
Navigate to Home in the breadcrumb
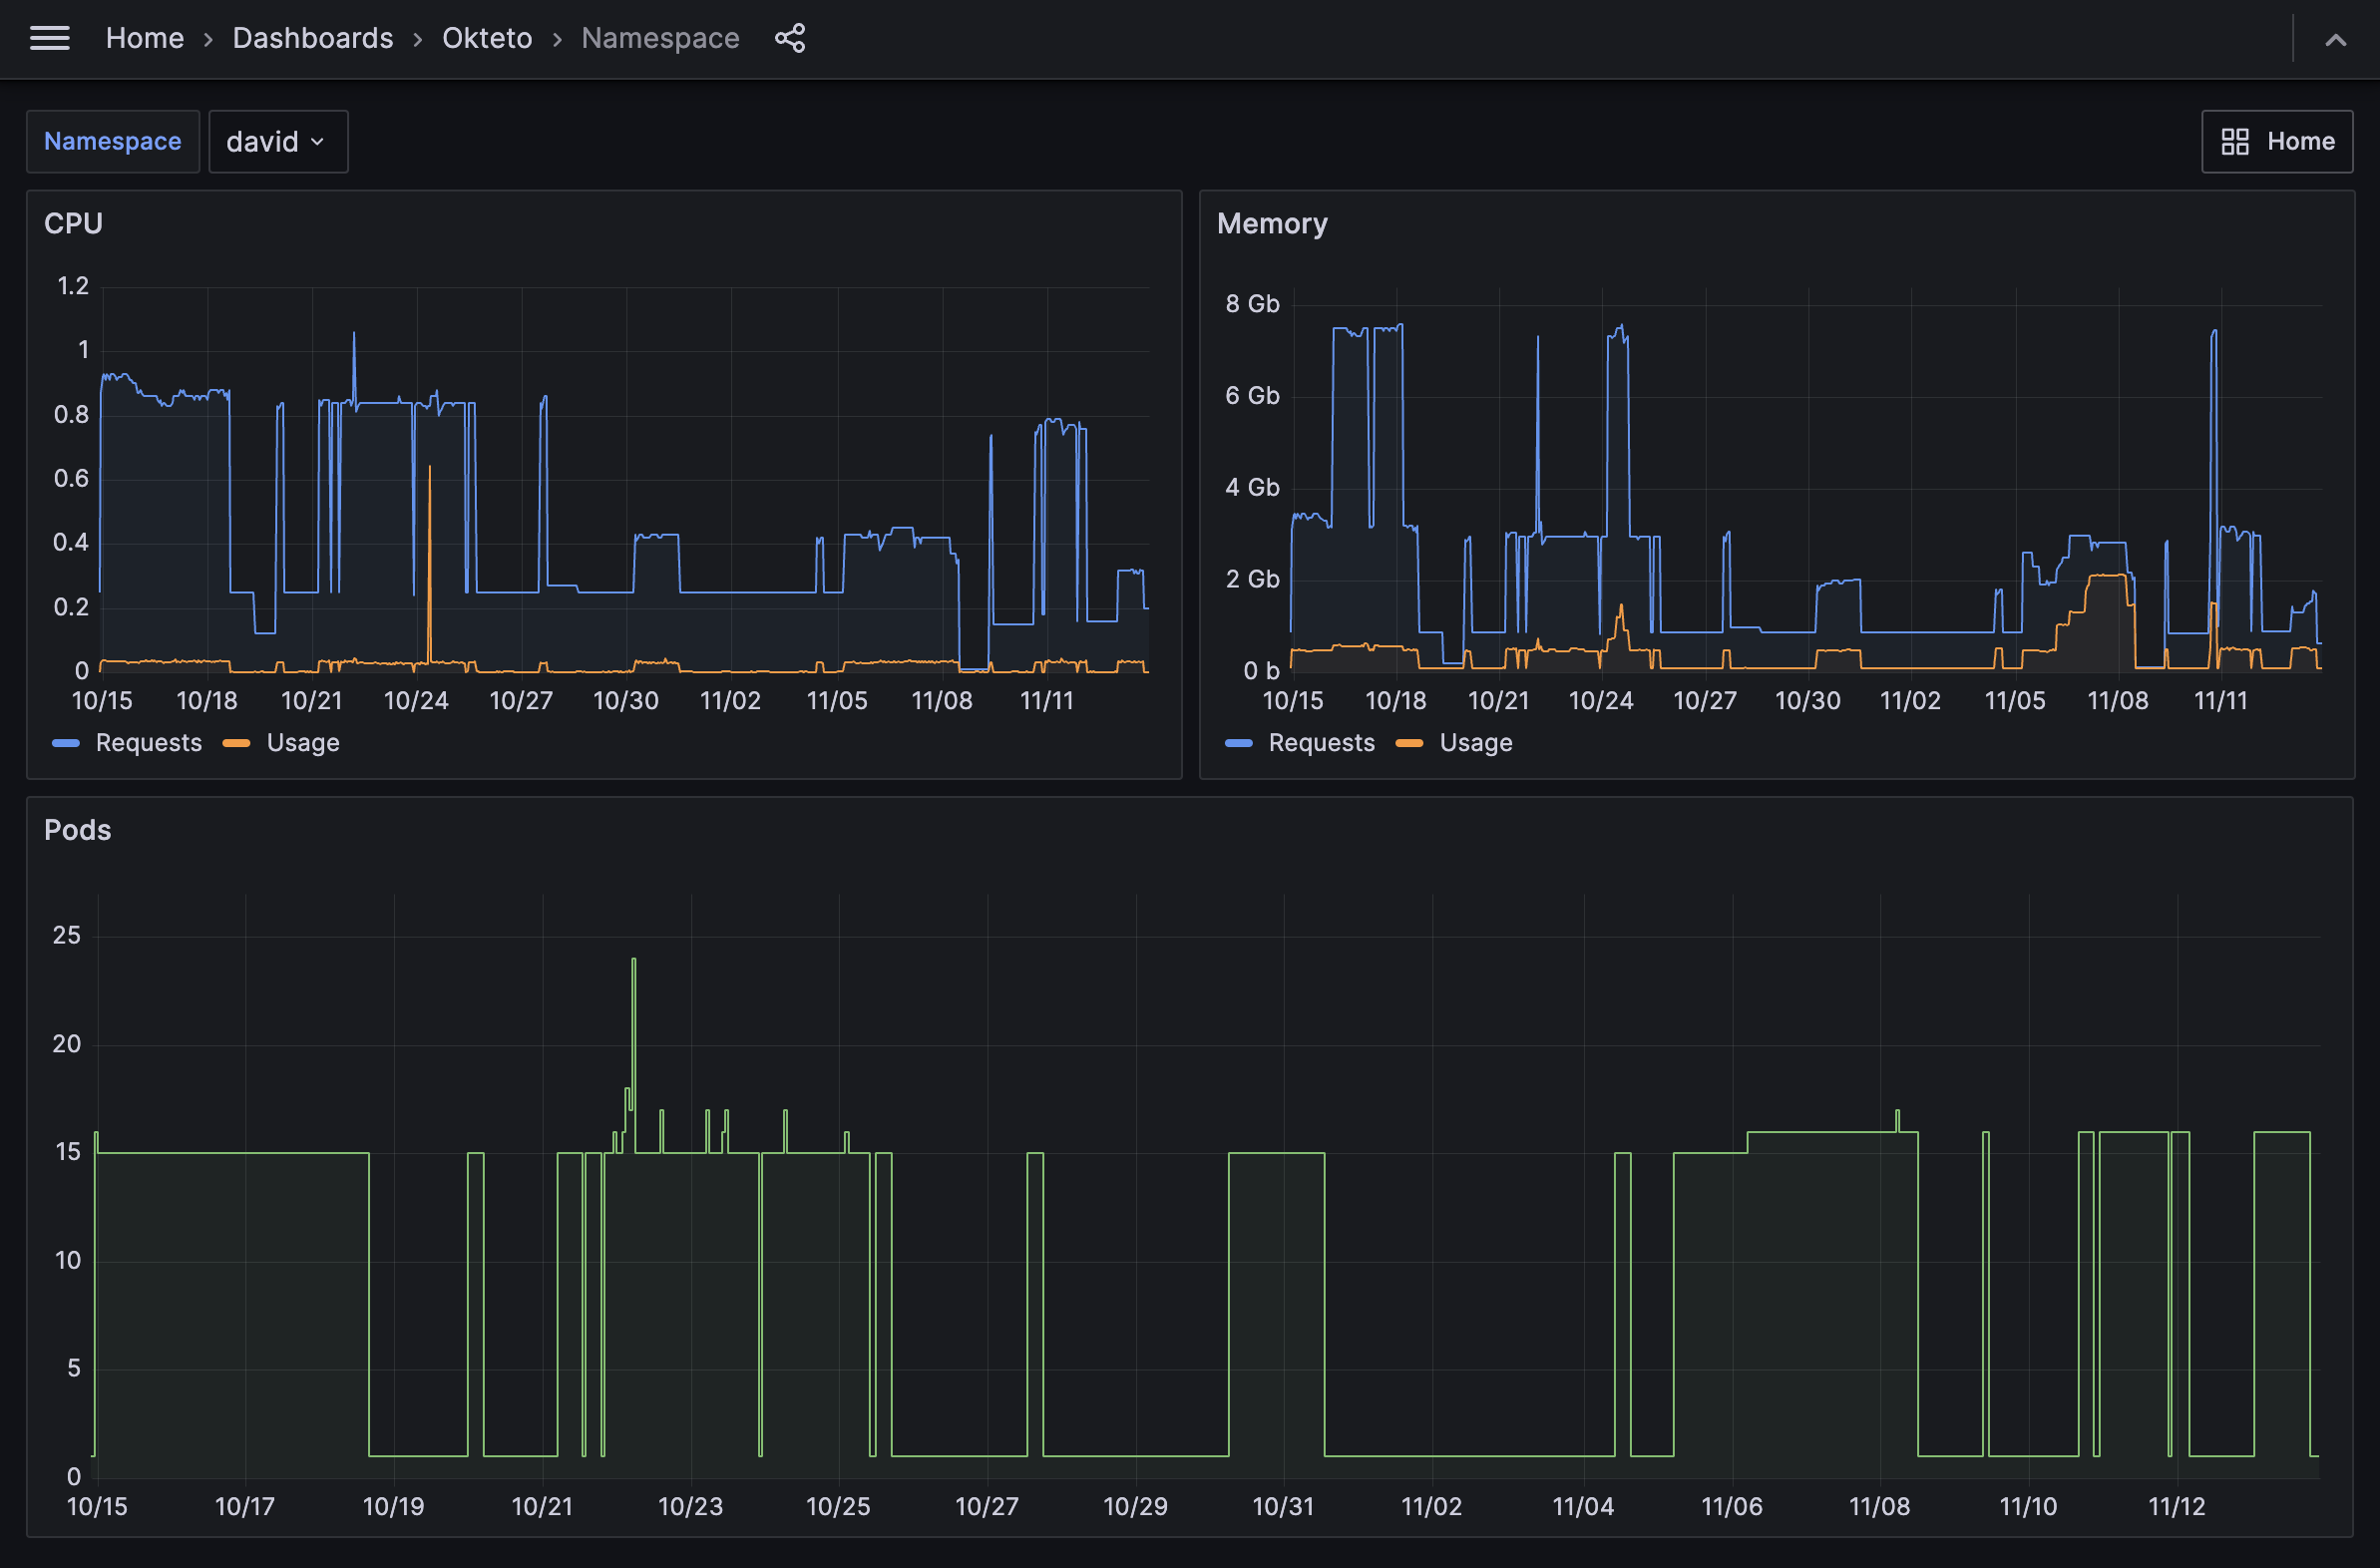click(144, 38)
